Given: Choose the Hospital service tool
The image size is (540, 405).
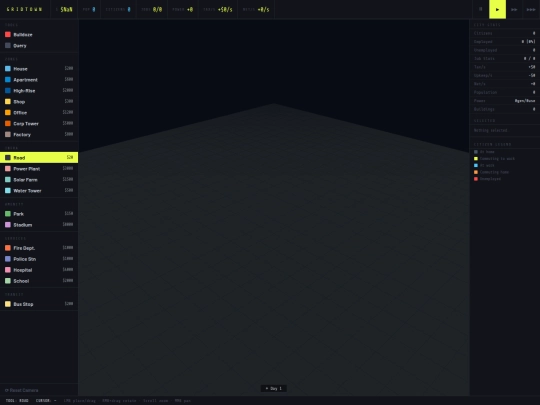Looking at the screenshot, I should pyautogui.click(x=39, y=270).
